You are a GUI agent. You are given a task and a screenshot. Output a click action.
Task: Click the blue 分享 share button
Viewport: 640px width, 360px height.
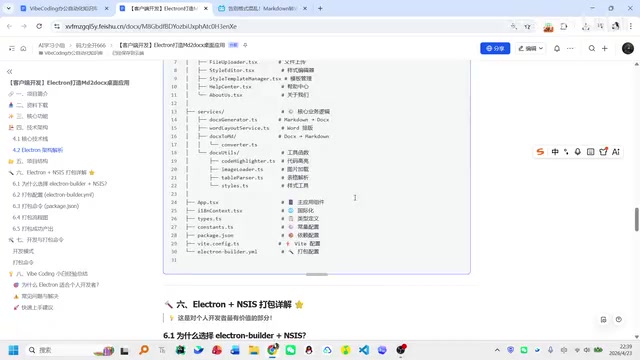[x=495, y=48]
